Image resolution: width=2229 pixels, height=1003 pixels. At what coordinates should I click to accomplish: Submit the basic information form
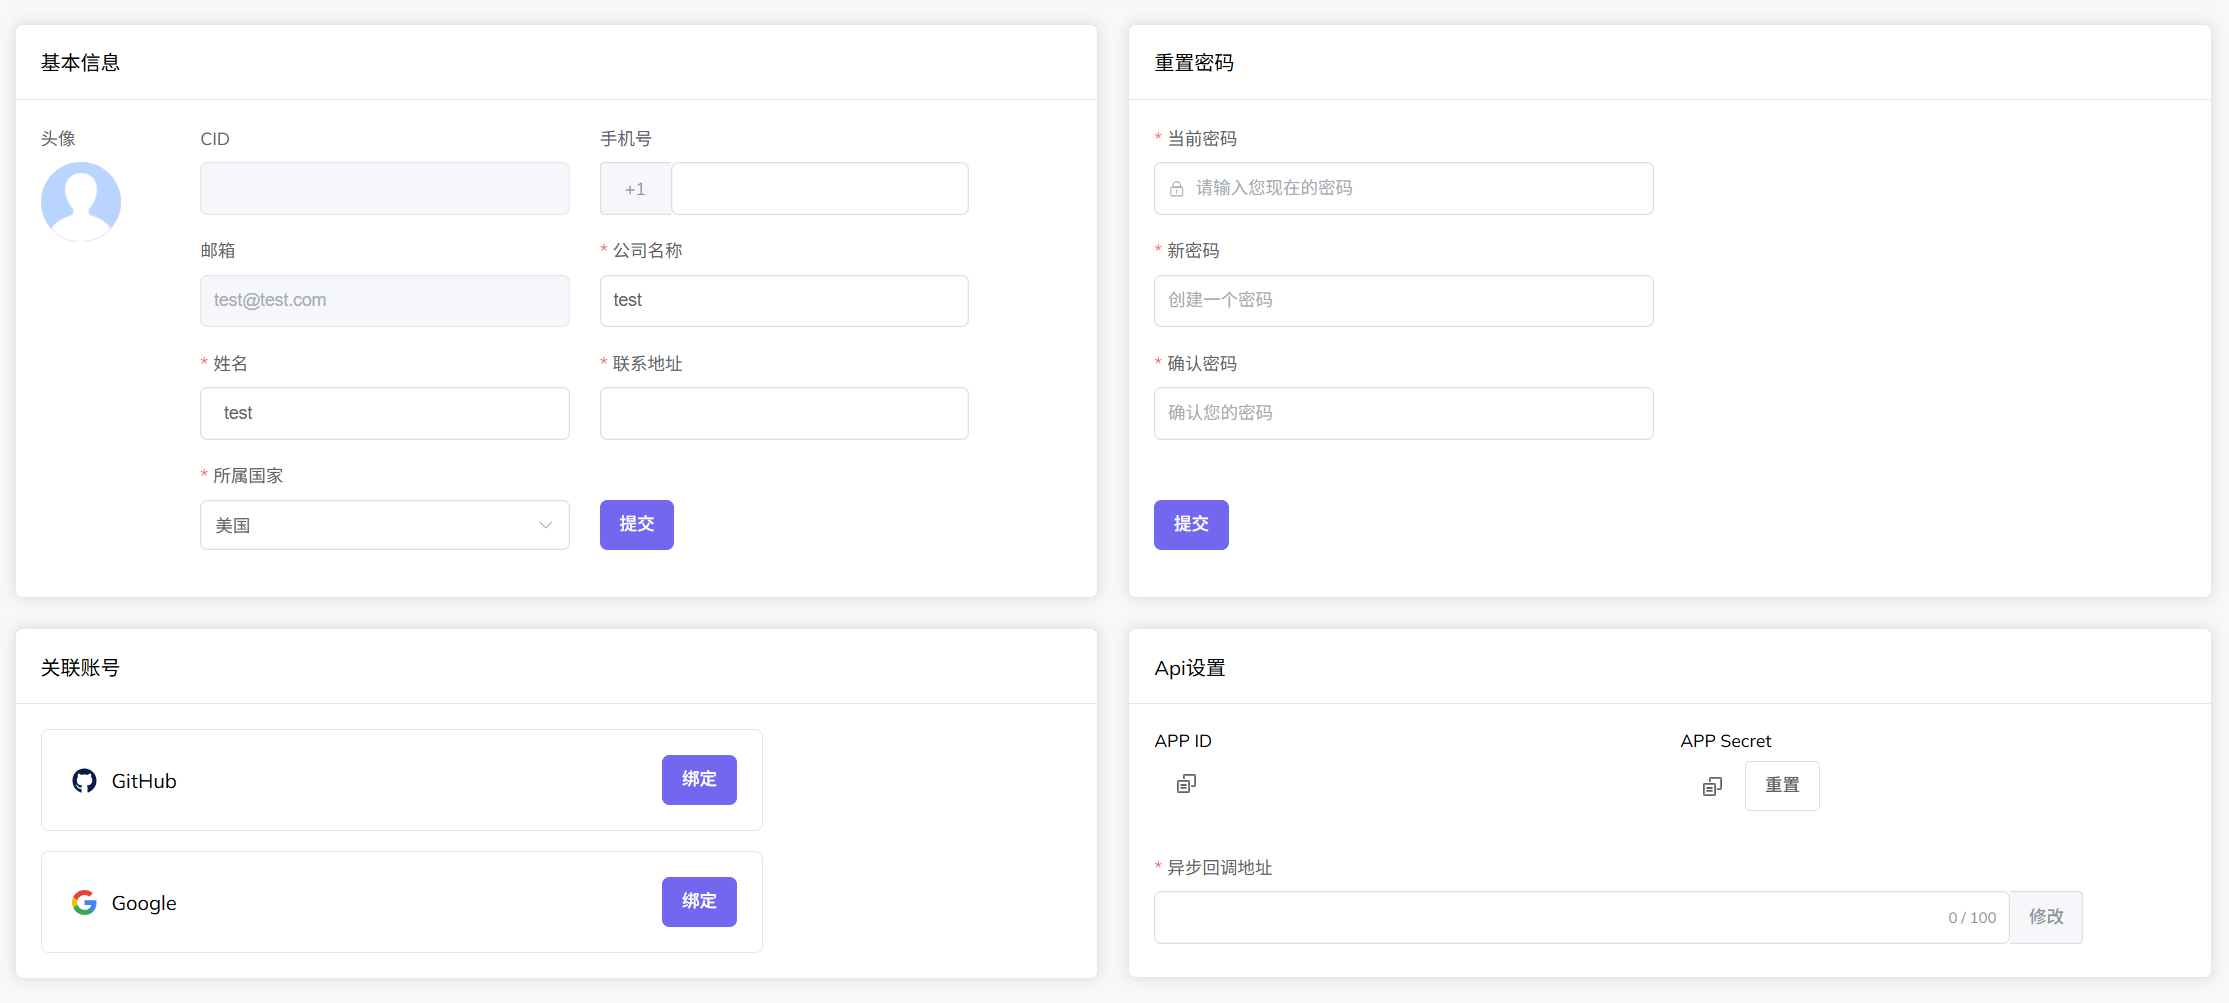point(636,525)
